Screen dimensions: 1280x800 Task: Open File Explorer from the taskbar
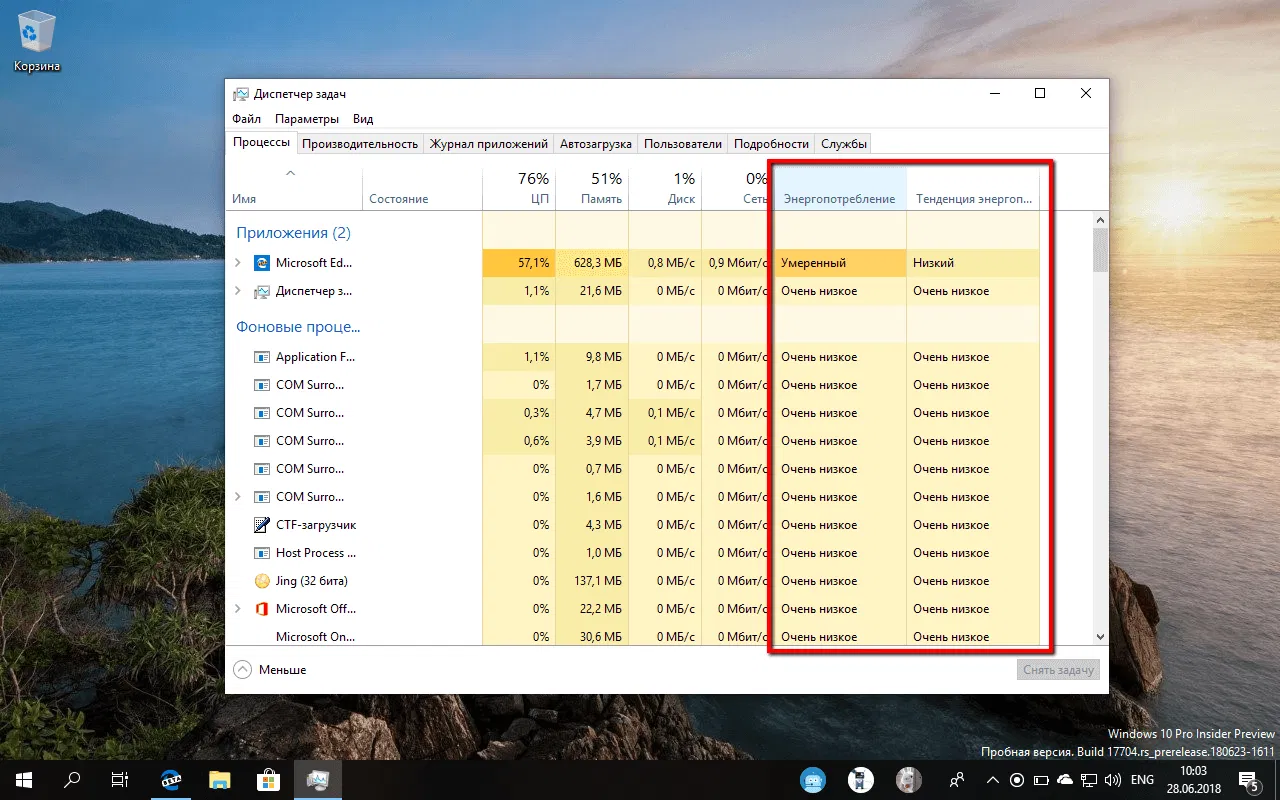(x=219, y=779)
